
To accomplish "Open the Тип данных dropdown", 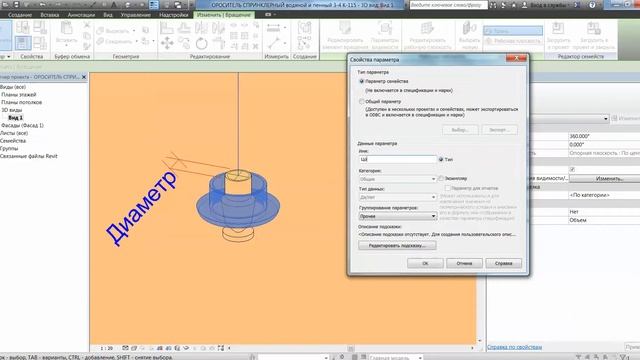I will pyautogui.click(x=398, y=197).
